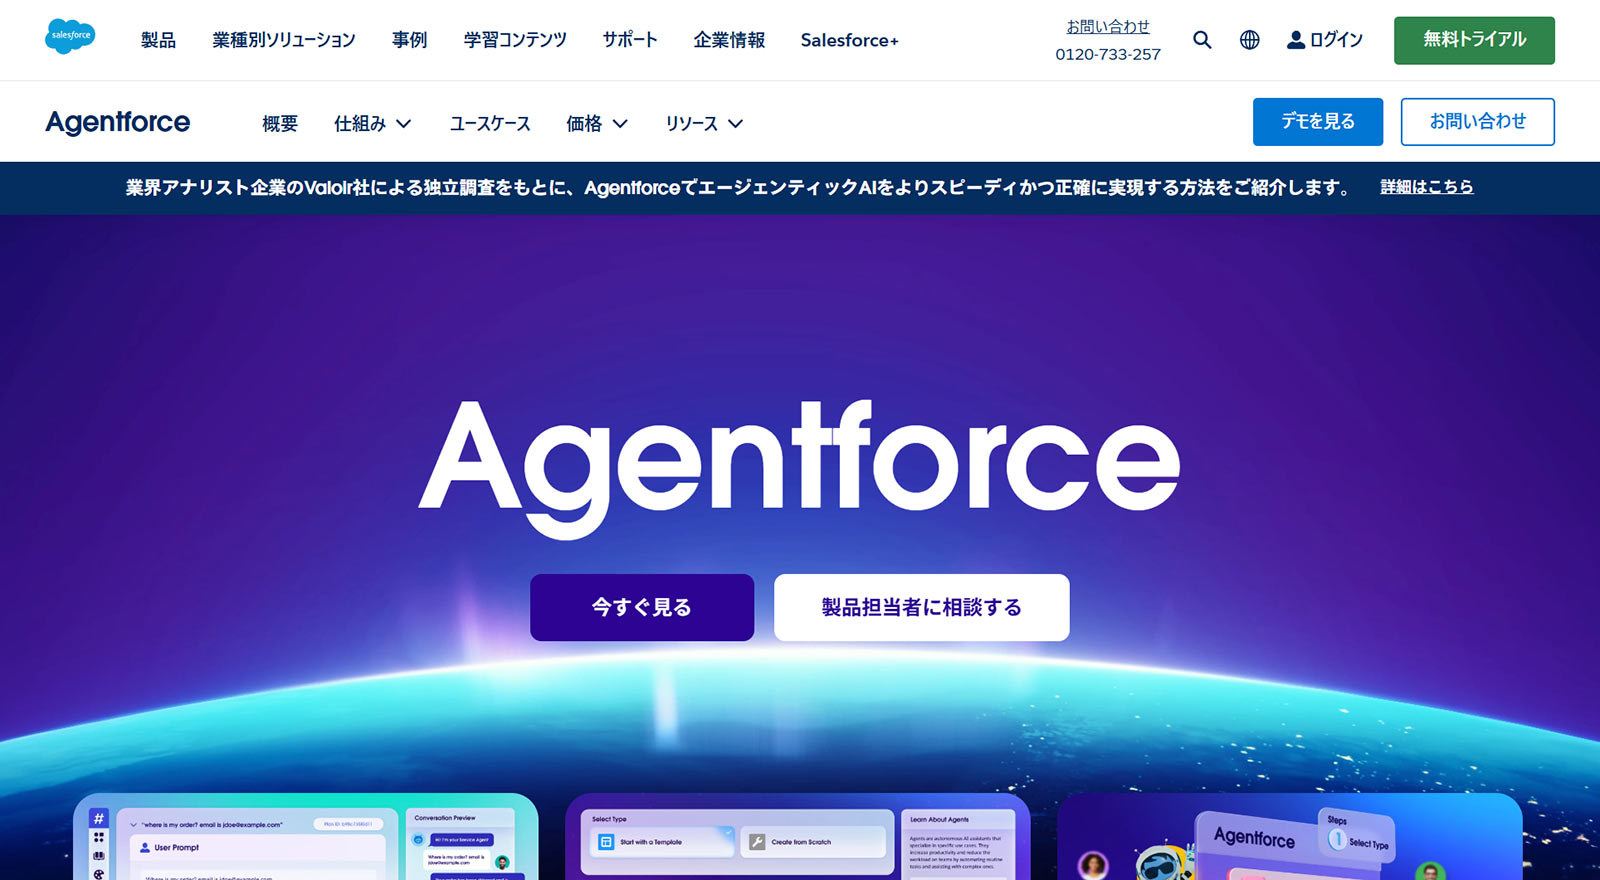Expand the 価格 dropdown
Screen dimensions: 1600x880
[597, 123]
